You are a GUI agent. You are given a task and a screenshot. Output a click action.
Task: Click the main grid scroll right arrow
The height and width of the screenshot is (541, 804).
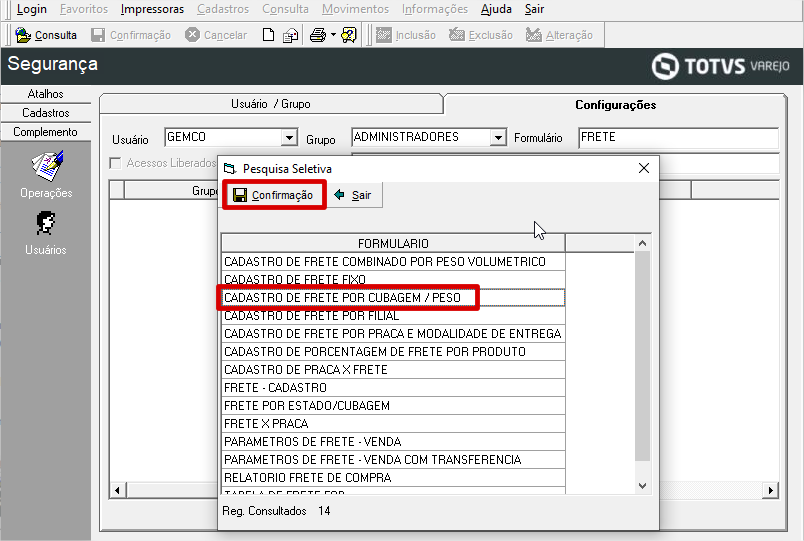770,490
